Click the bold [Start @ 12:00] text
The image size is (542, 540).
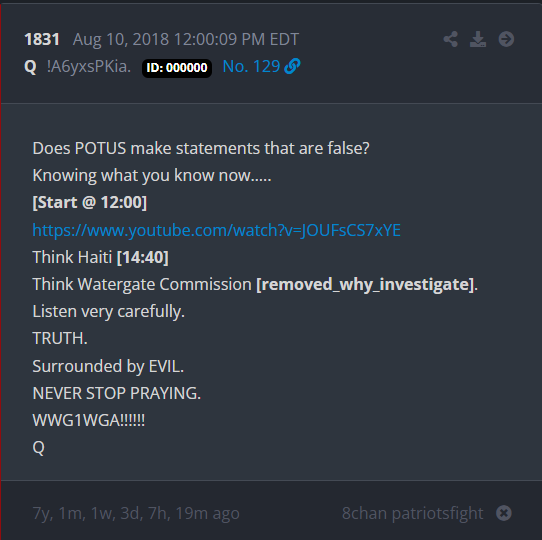pos(90,203)
